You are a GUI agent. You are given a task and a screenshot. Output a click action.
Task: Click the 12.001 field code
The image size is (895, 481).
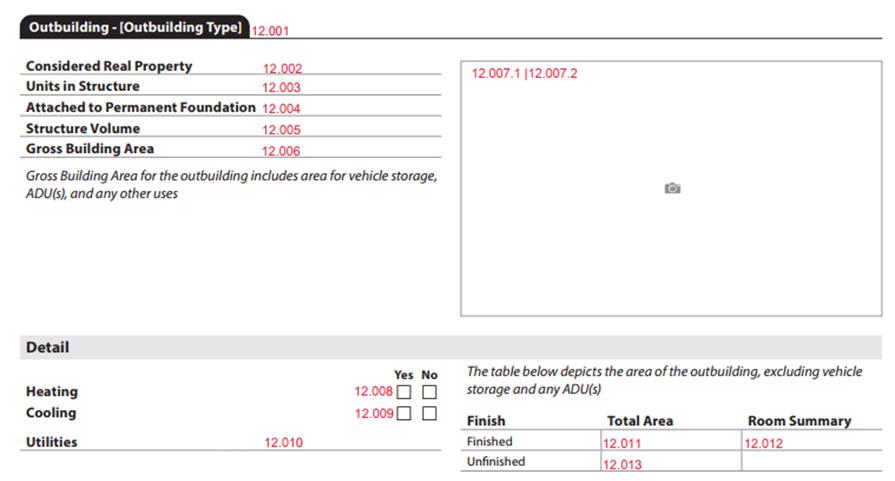[x=270, y=31]
